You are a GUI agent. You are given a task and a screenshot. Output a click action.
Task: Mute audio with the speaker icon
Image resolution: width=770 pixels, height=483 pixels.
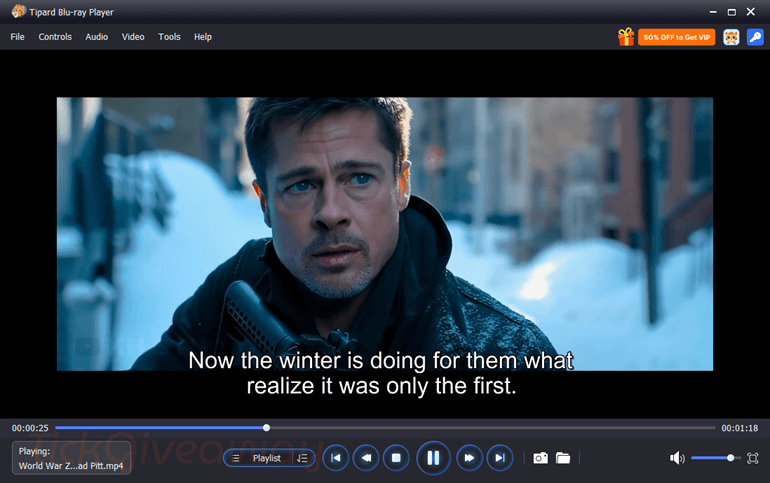(677, 458)
